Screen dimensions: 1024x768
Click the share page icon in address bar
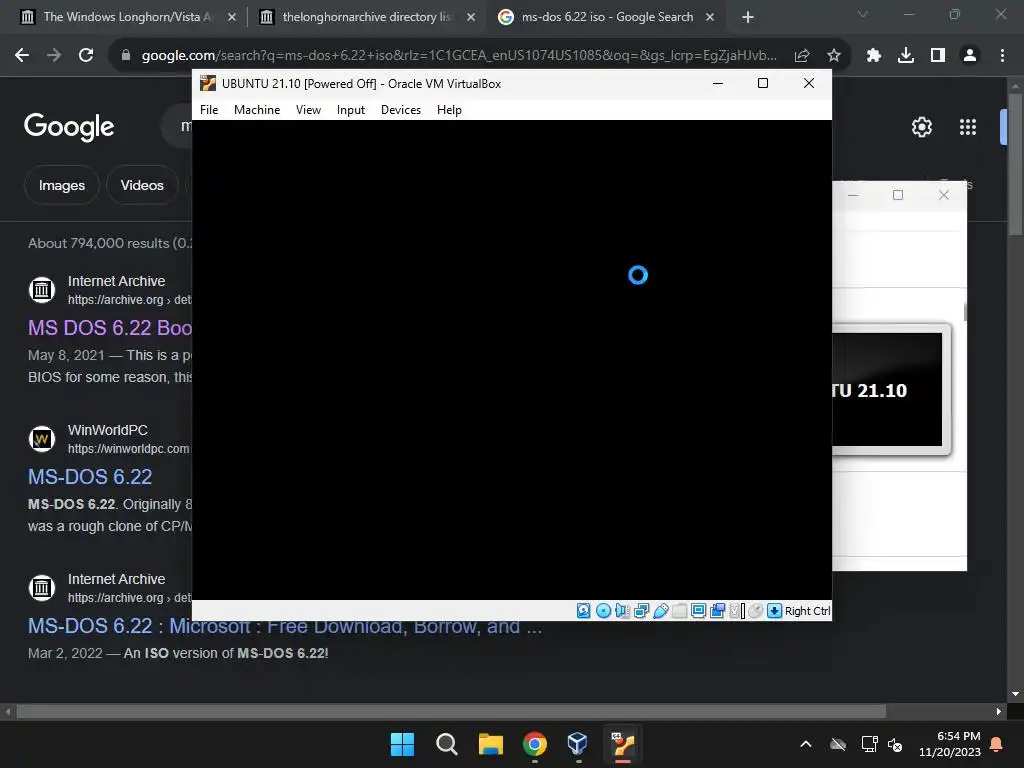coord(802,56)
